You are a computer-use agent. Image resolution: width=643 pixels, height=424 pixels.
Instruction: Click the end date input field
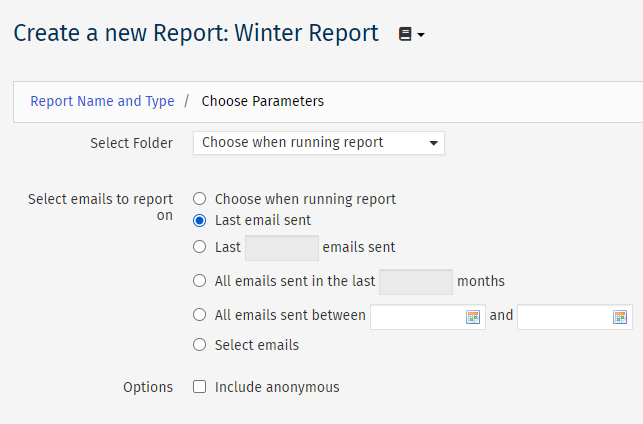coord(575,317)
